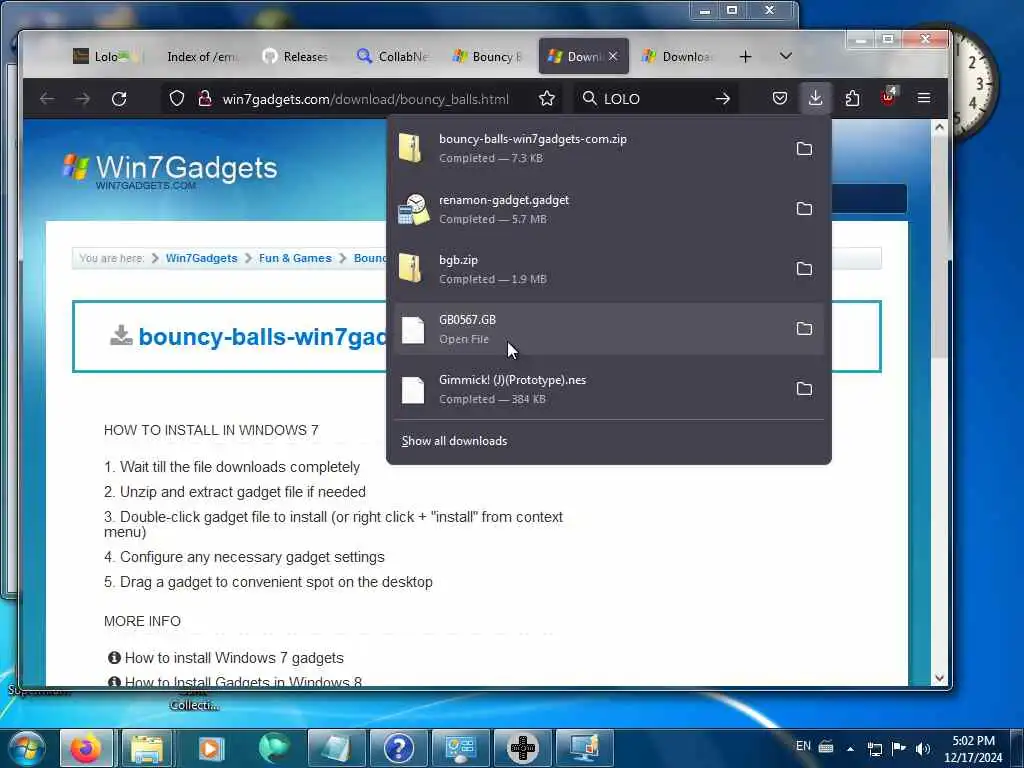The height and width of the screenshot is (768, 1024).
Task: Switch to the CollabNet tab
Action: pyautogui.click(x=392, y=57)
